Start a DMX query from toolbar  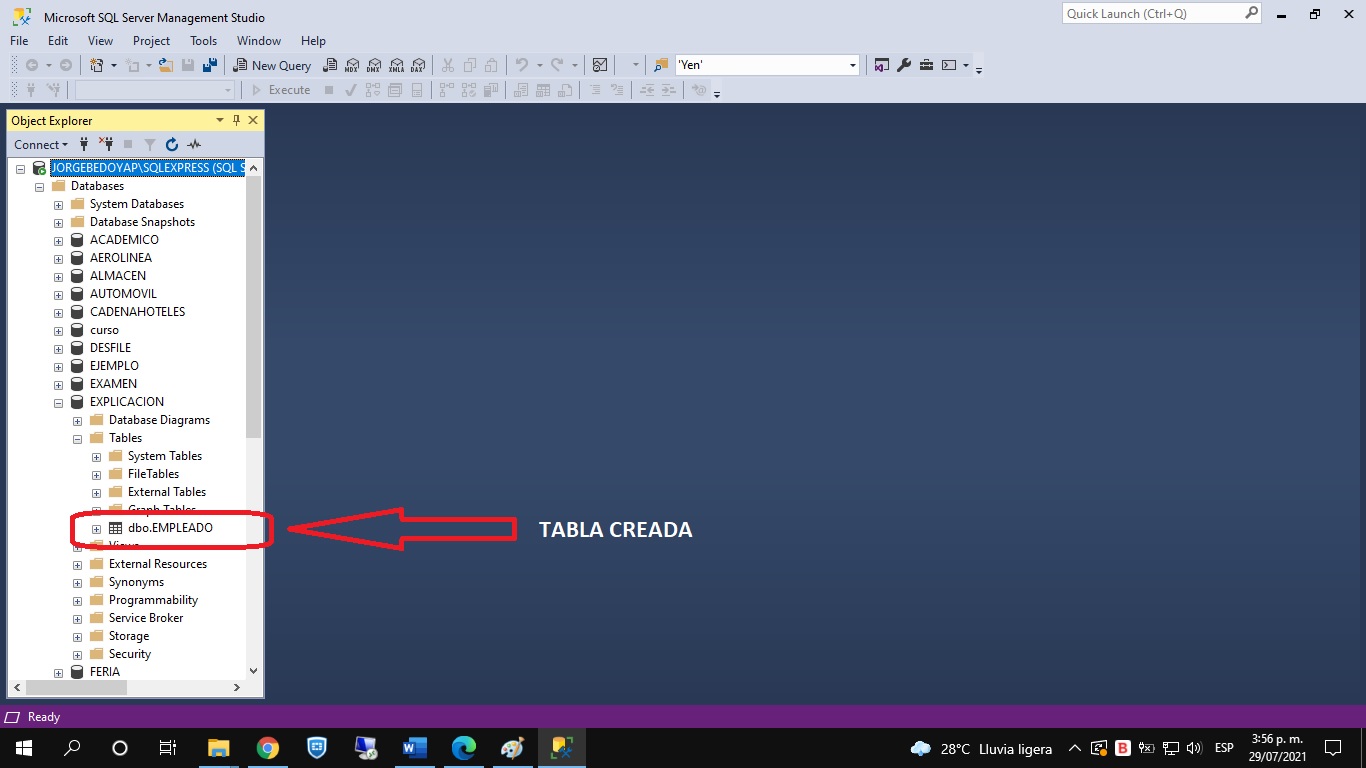click(374, 65)
